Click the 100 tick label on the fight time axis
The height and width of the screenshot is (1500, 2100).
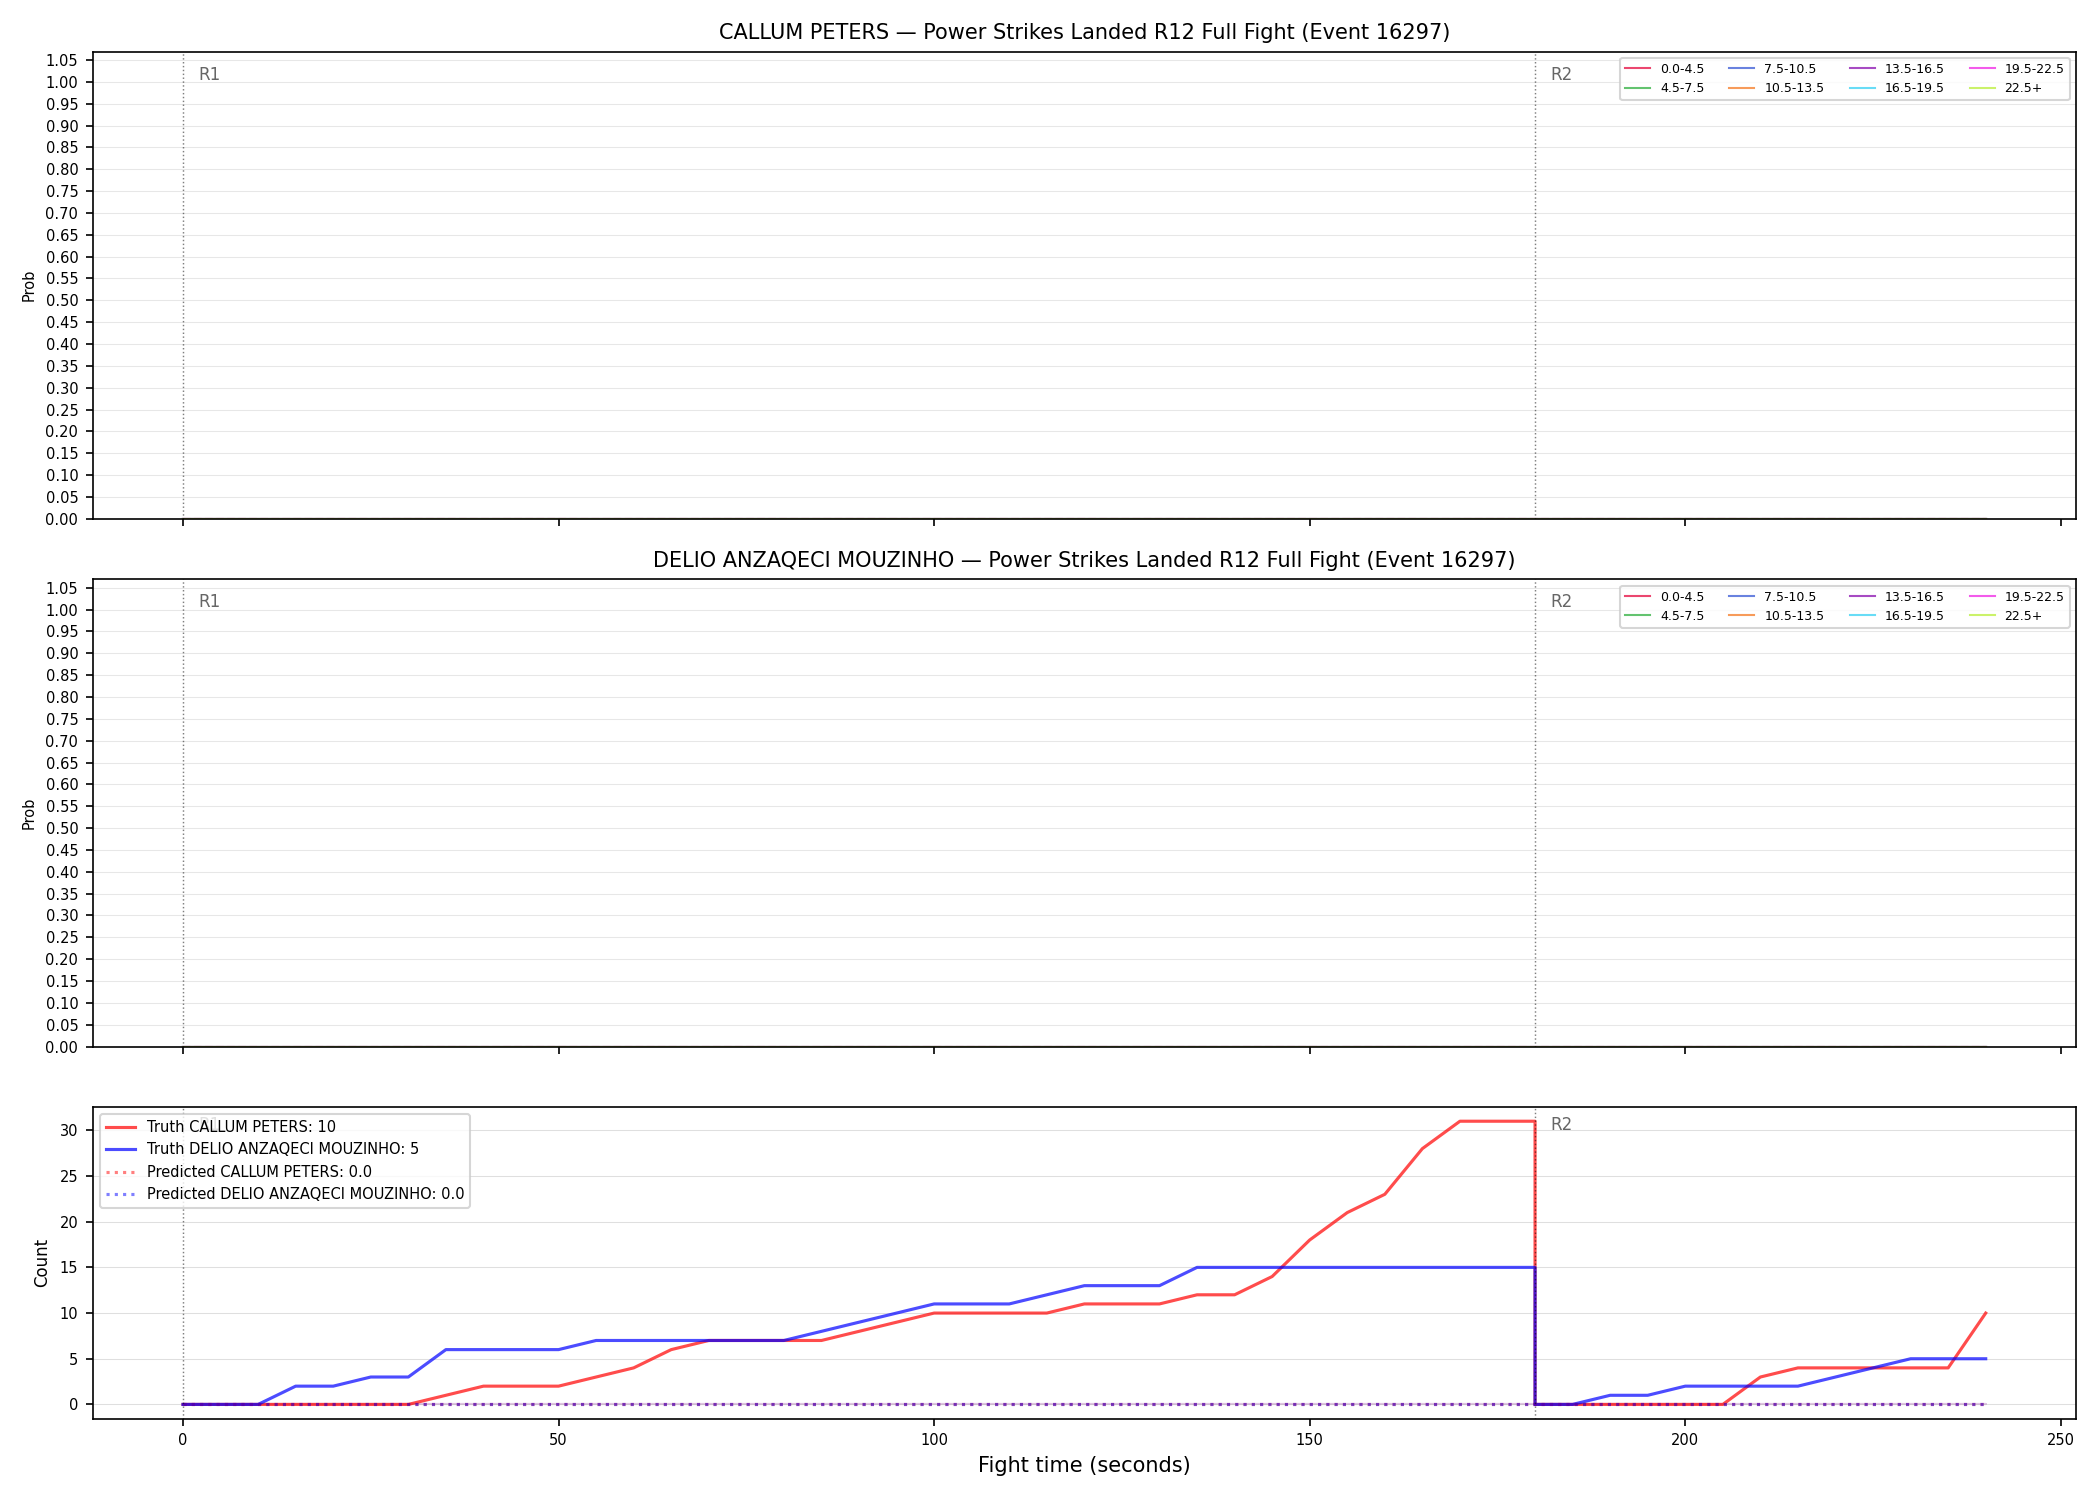[x=933, y=1440]
